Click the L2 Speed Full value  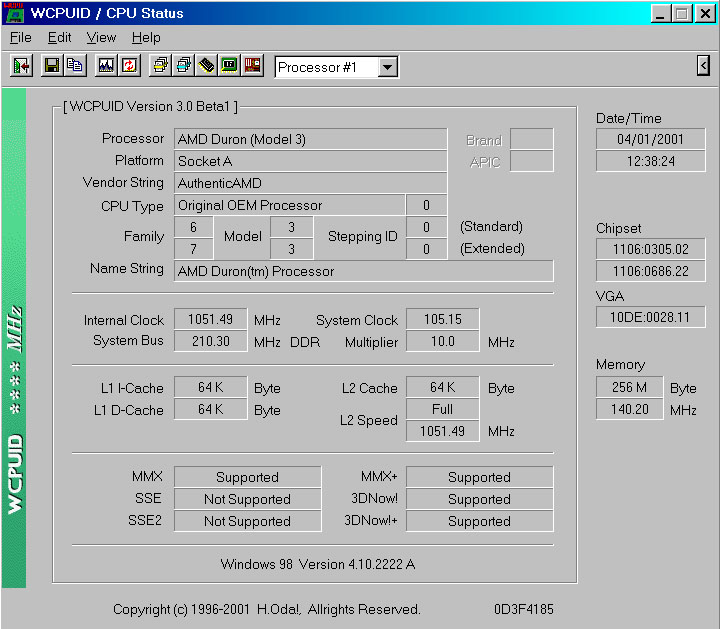coord(443,409)
